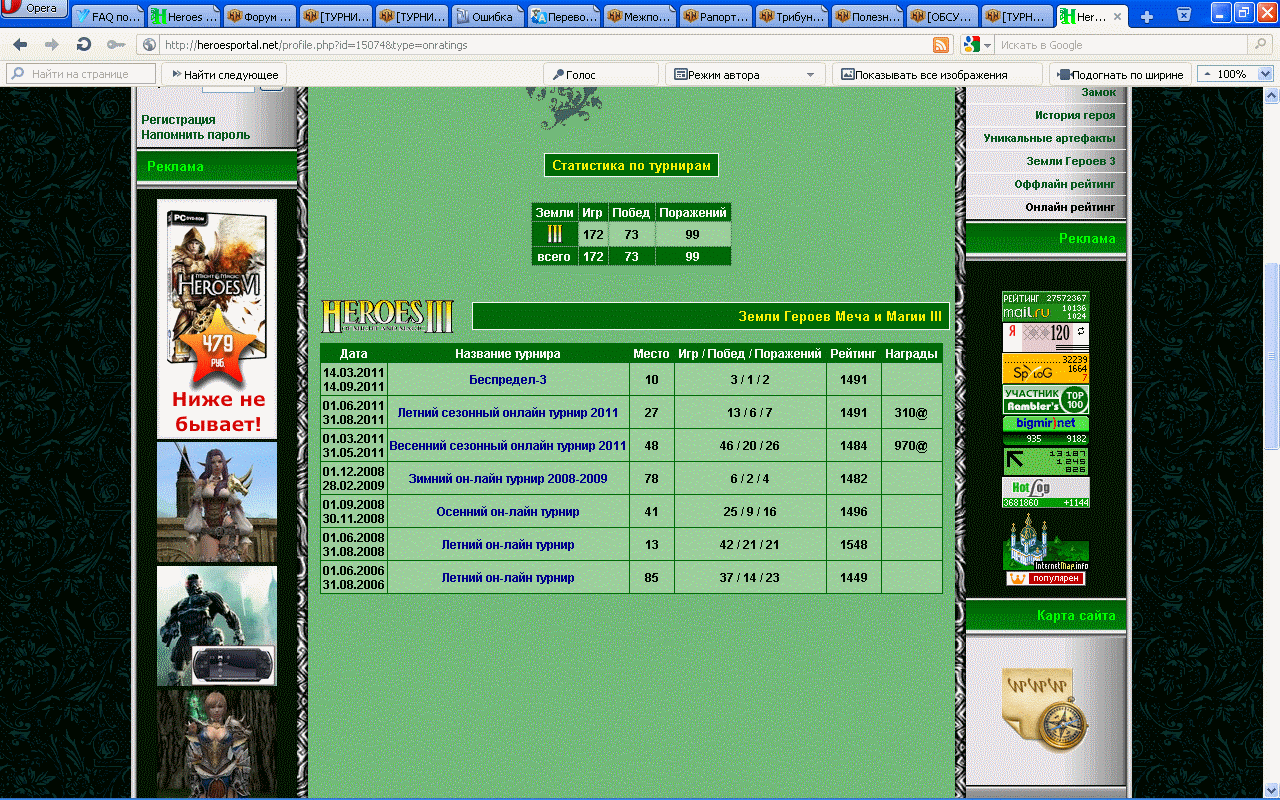Close the active Heroes tab

(1117, 17)
